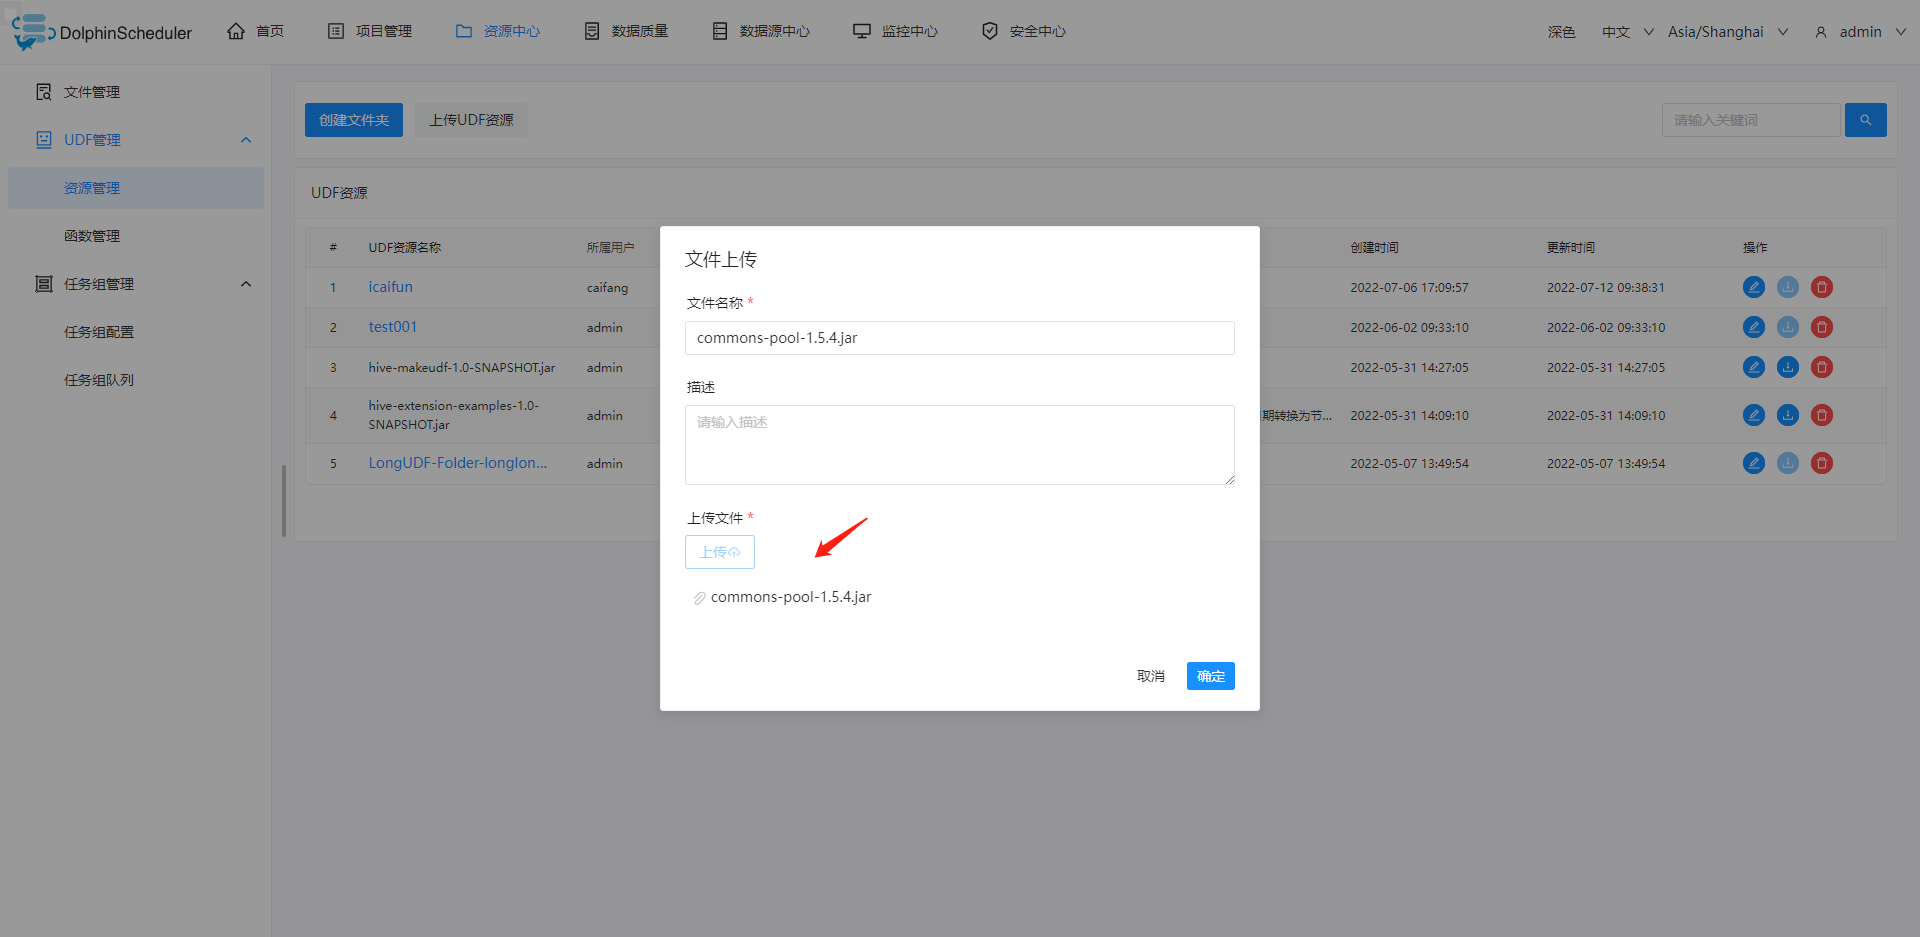Select the 文件管理 sidebar icon
The height and width of the screenshot is (937, 1920).
coord(43,91)
